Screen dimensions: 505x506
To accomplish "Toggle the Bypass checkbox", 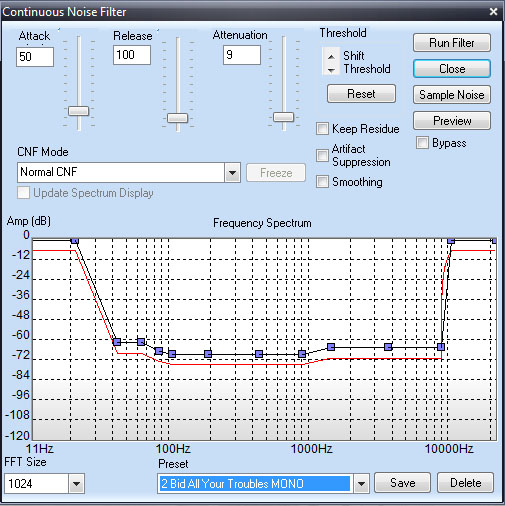I will pyautogui.click(x=422, y=143).
